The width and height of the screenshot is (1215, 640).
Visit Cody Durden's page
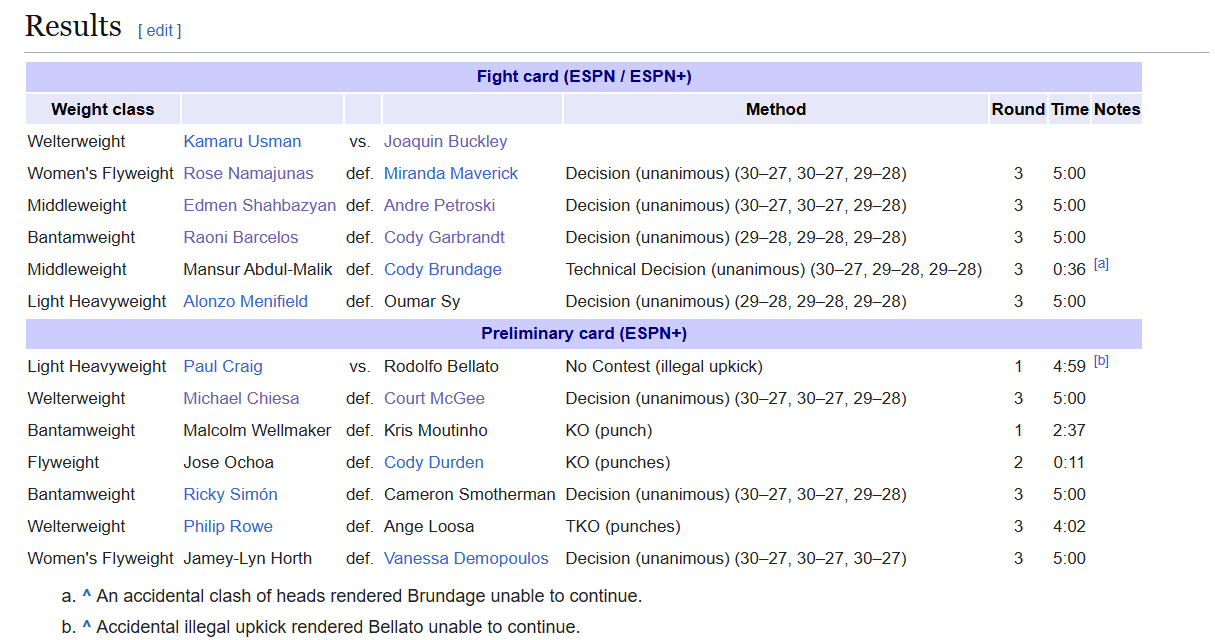coord(434,462)
